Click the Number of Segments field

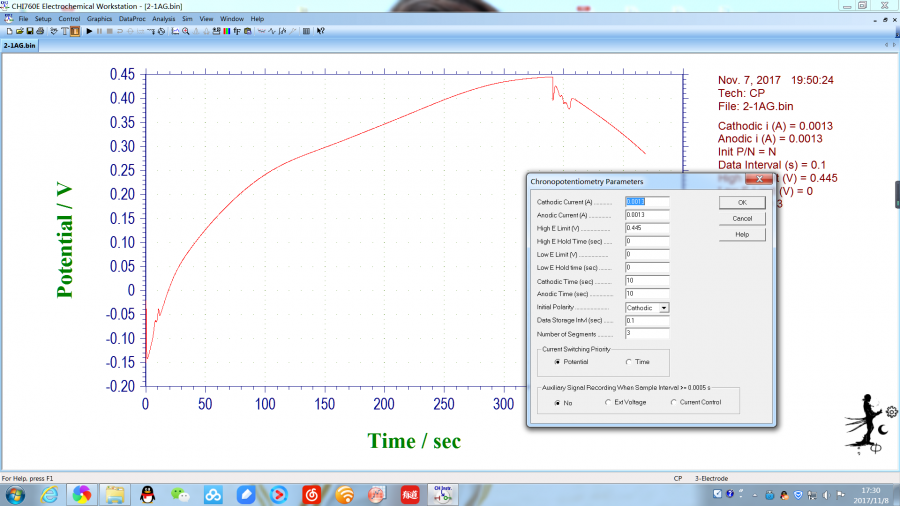point(647,333)
